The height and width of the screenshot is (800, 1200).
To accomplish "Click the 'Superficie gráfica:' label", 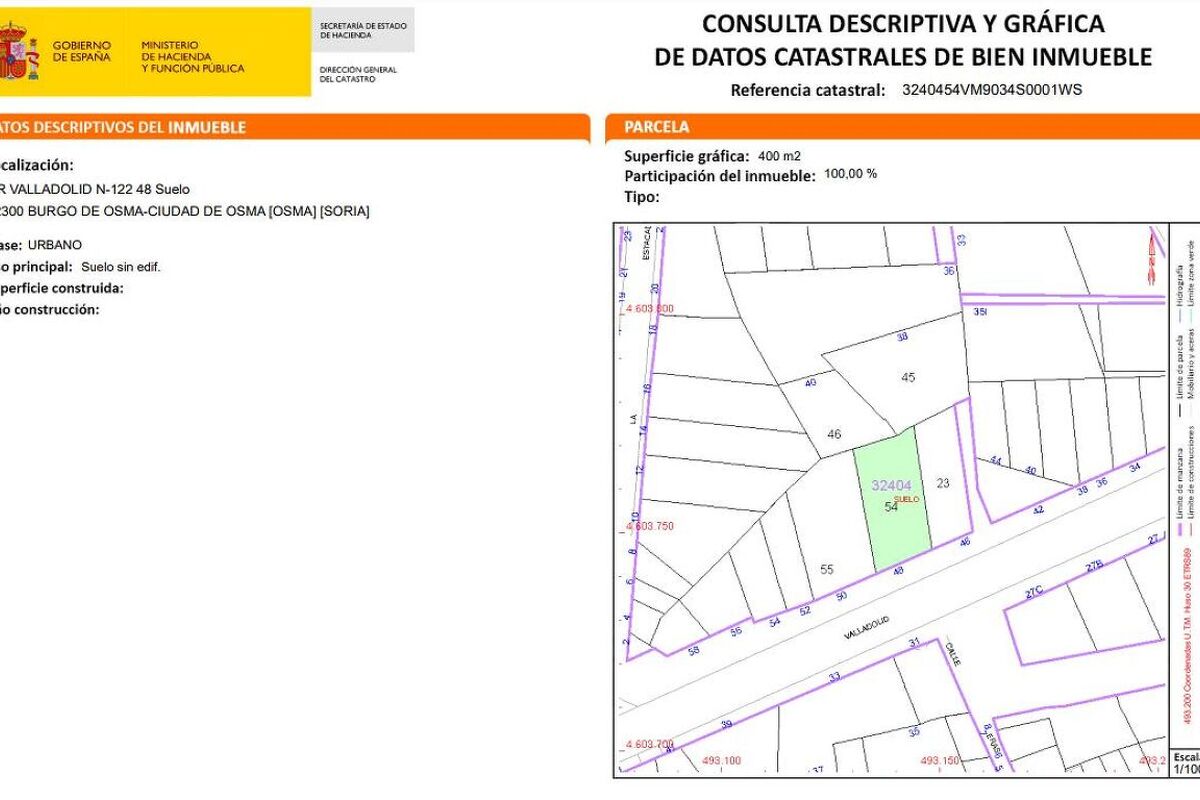I will (x=687, y=156).
